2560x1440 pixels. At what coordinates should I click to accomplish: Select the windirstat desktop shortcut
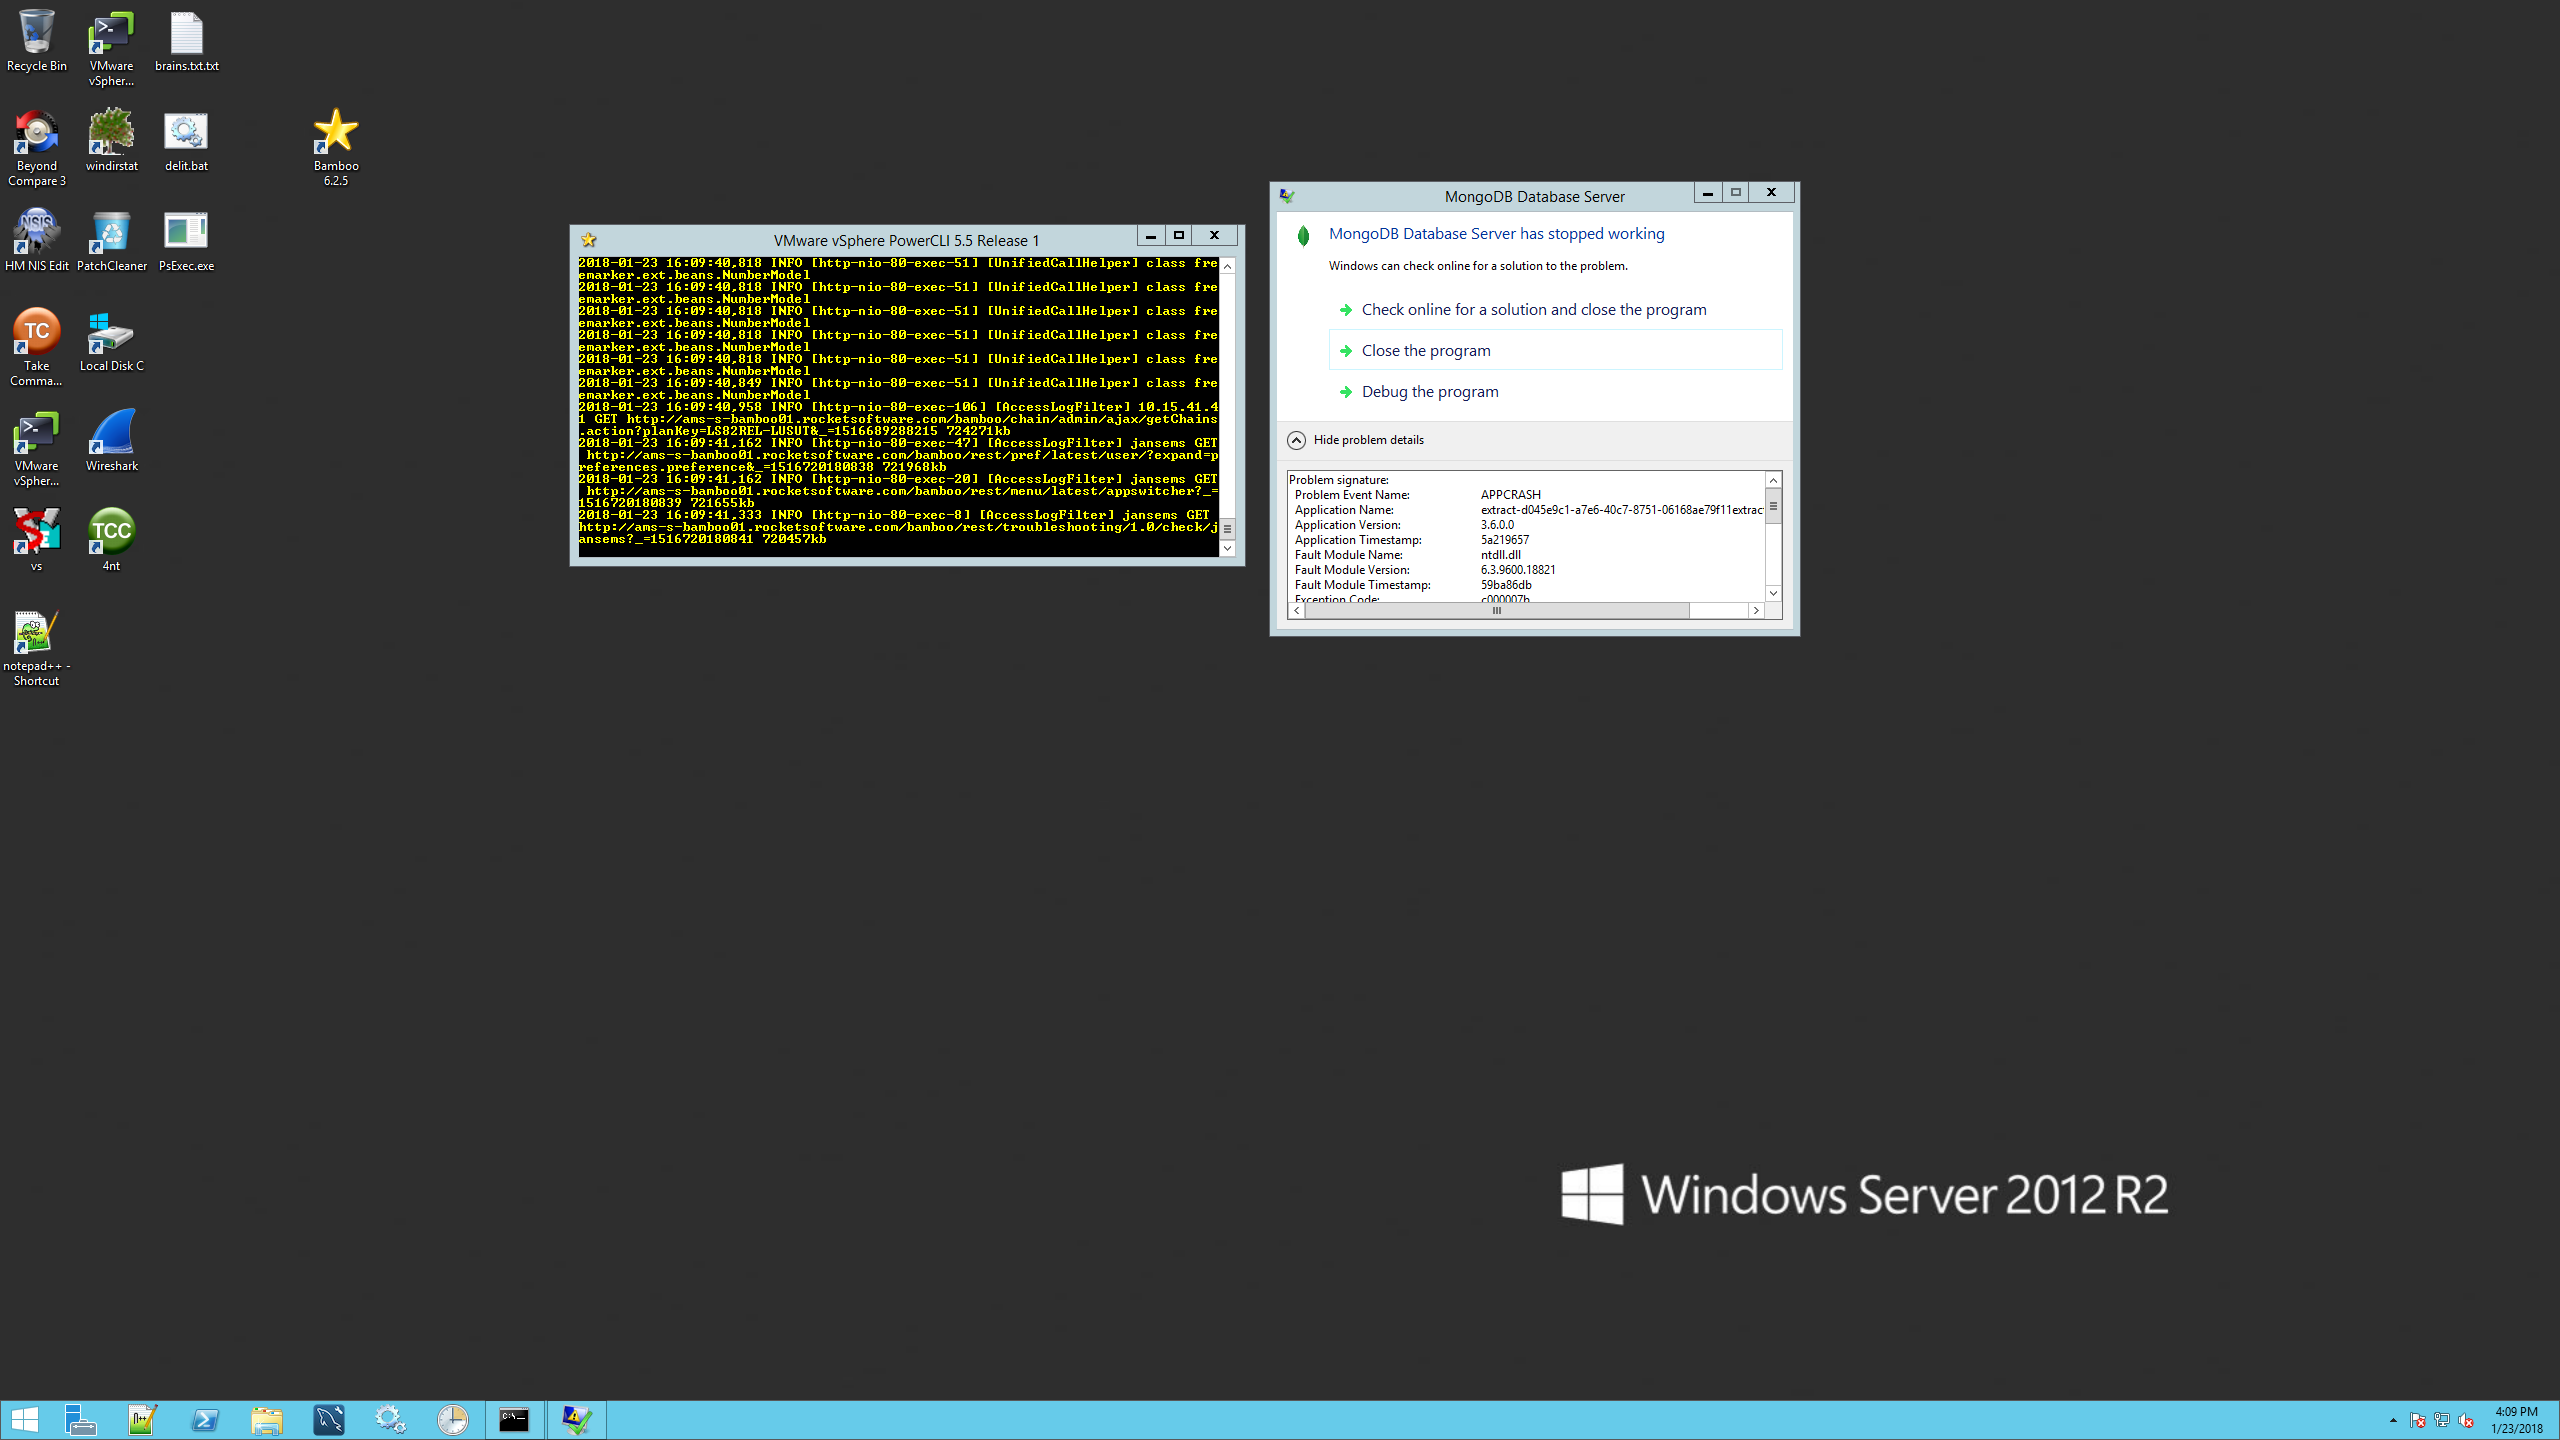click(111, 141)
